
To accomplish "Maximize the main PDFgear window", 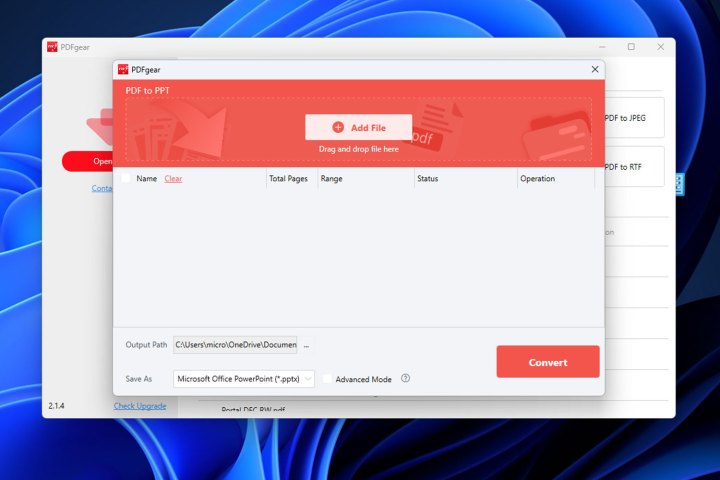I will (631, 47).
